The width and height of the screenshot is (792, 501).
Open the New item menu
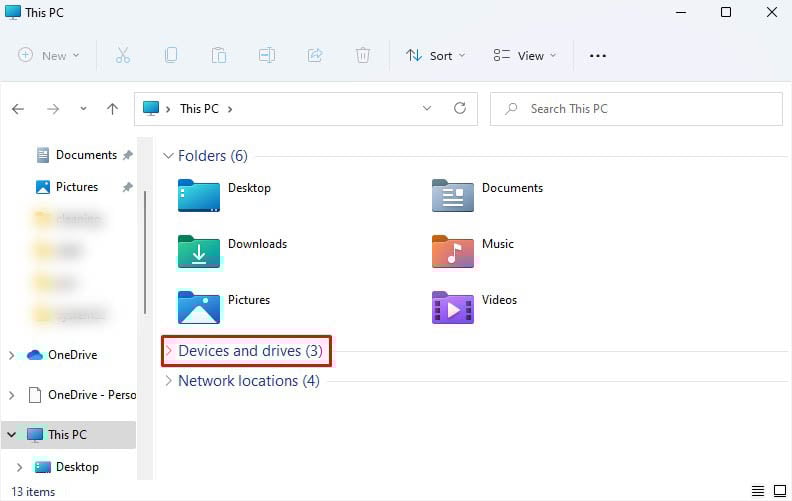[x=48, y=56]
